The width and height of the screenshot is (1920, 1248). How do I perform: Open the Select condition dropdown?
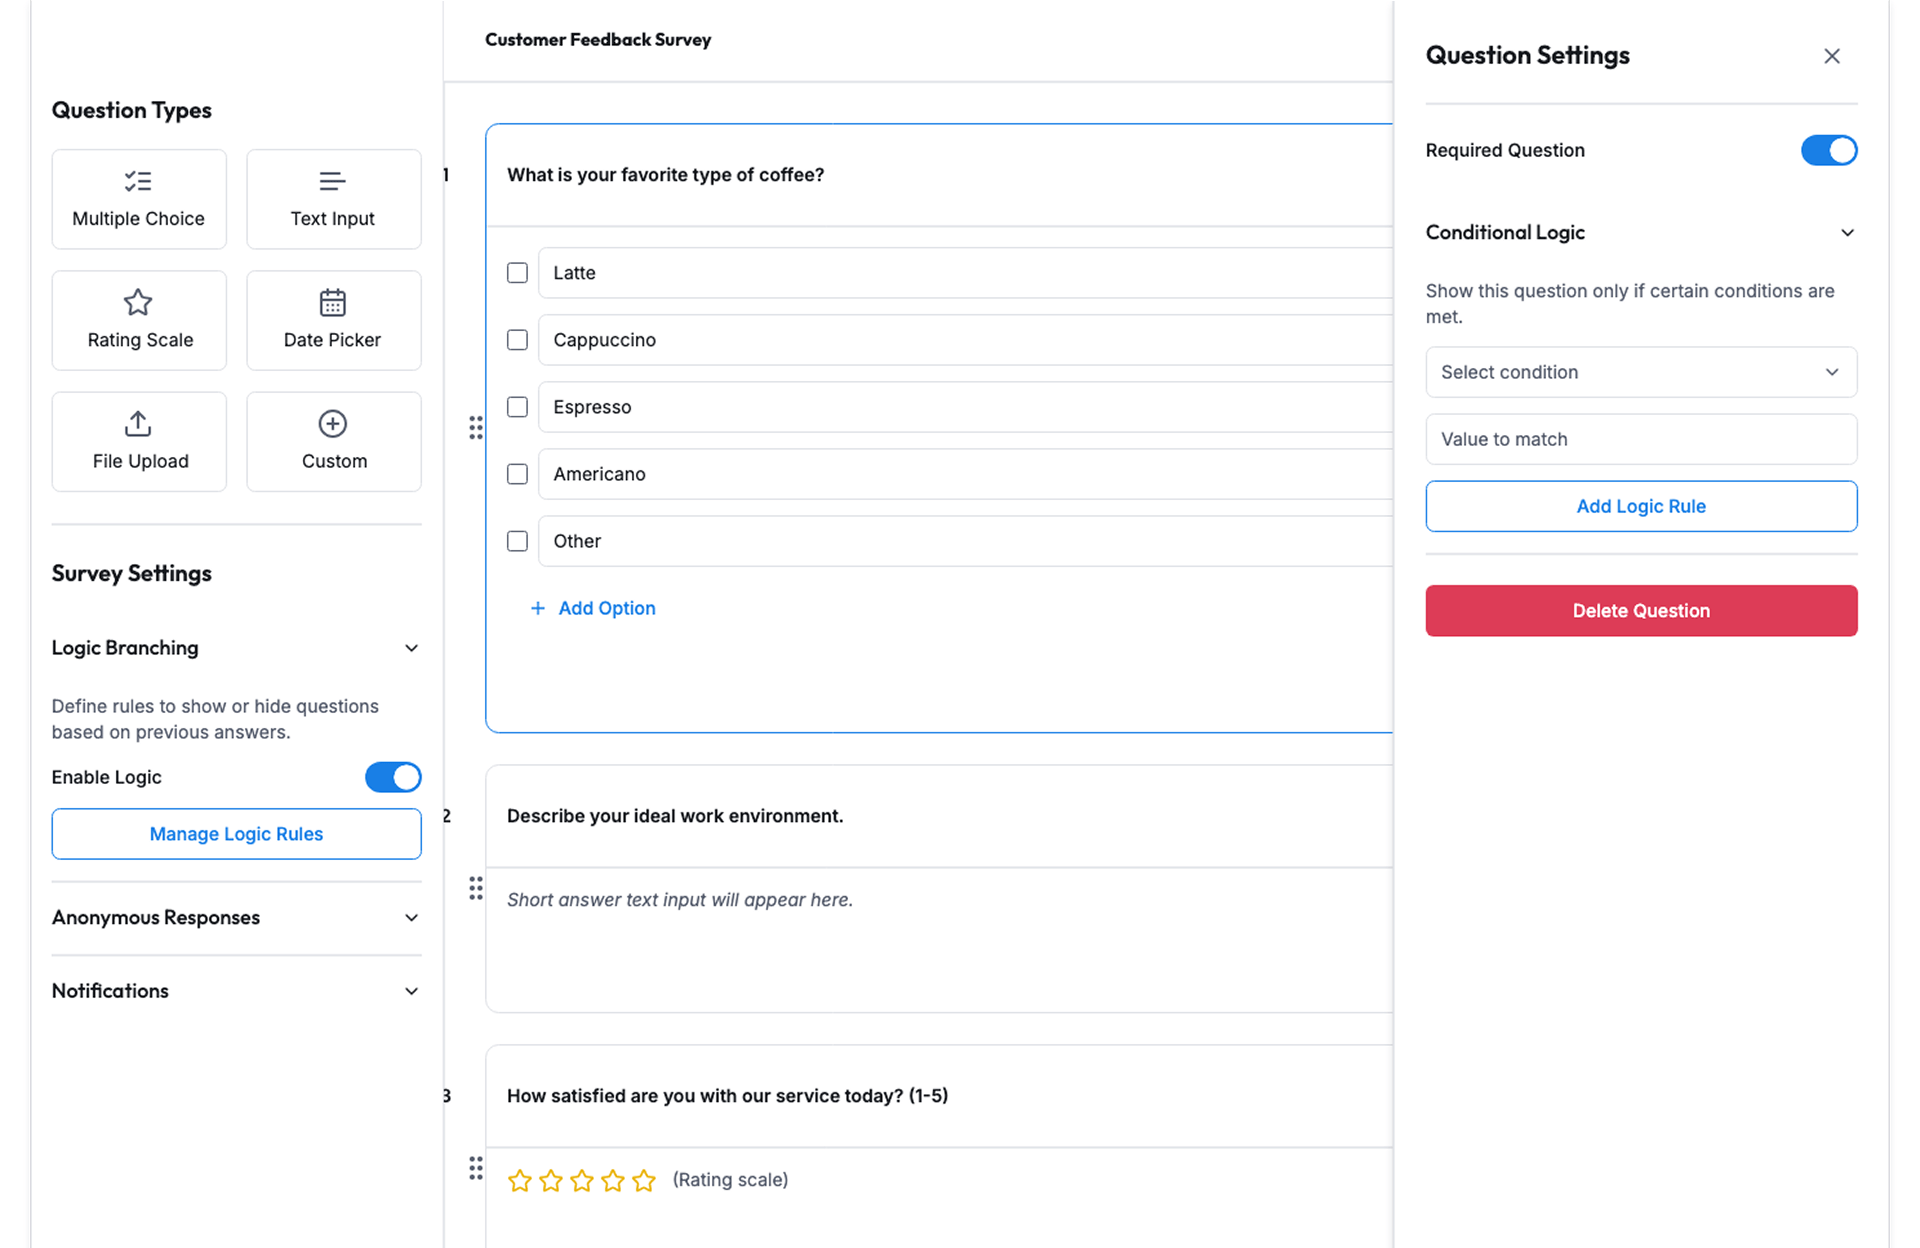(1640, 372)
